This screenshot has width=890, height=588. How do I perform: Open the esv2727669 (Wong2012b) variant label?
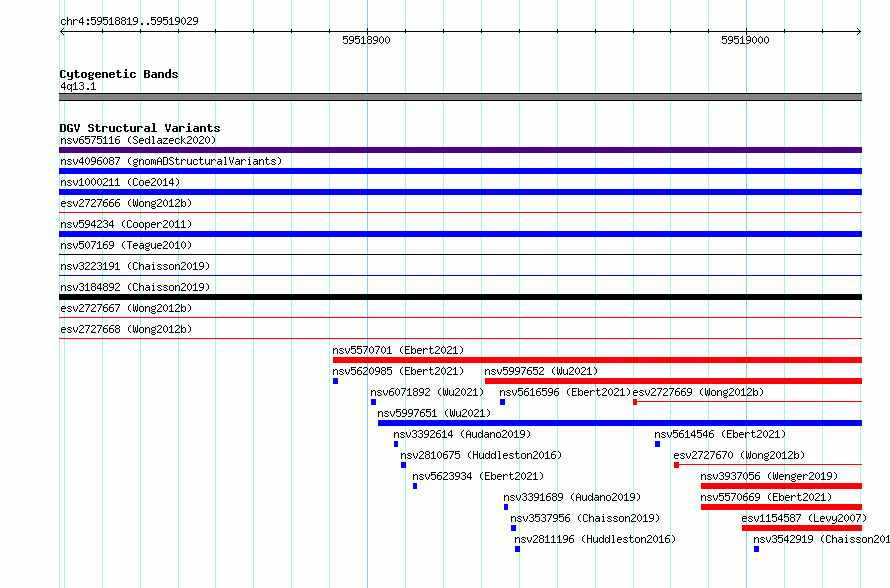698,392
